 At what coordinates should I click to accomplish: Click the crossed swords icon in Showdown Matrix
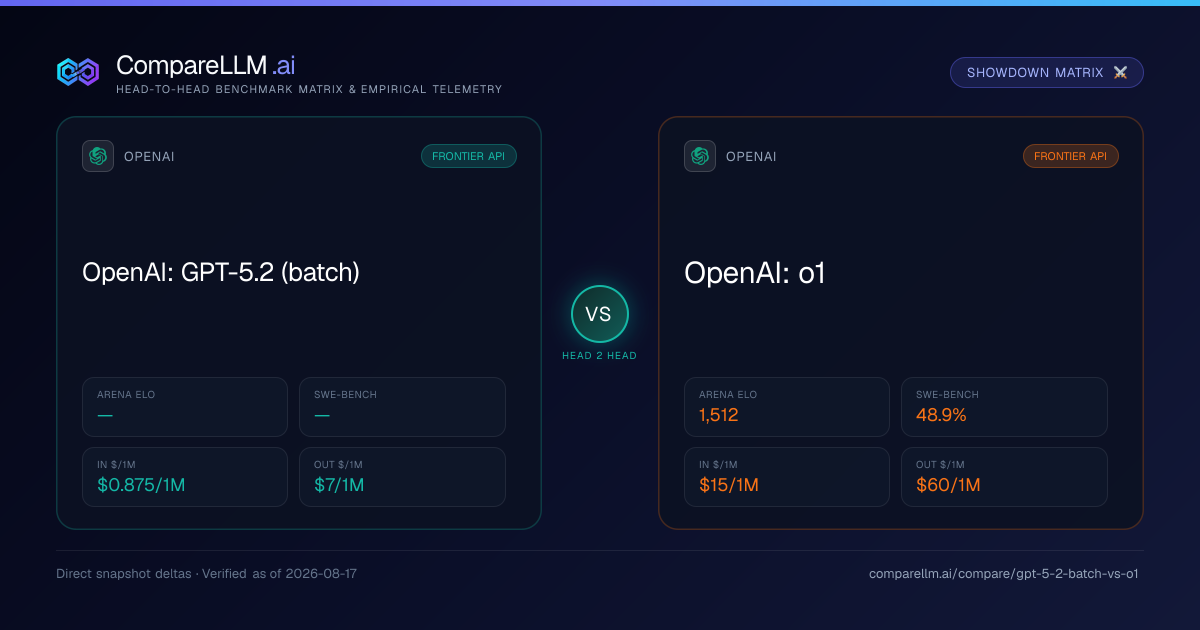tap(1120, 73)
